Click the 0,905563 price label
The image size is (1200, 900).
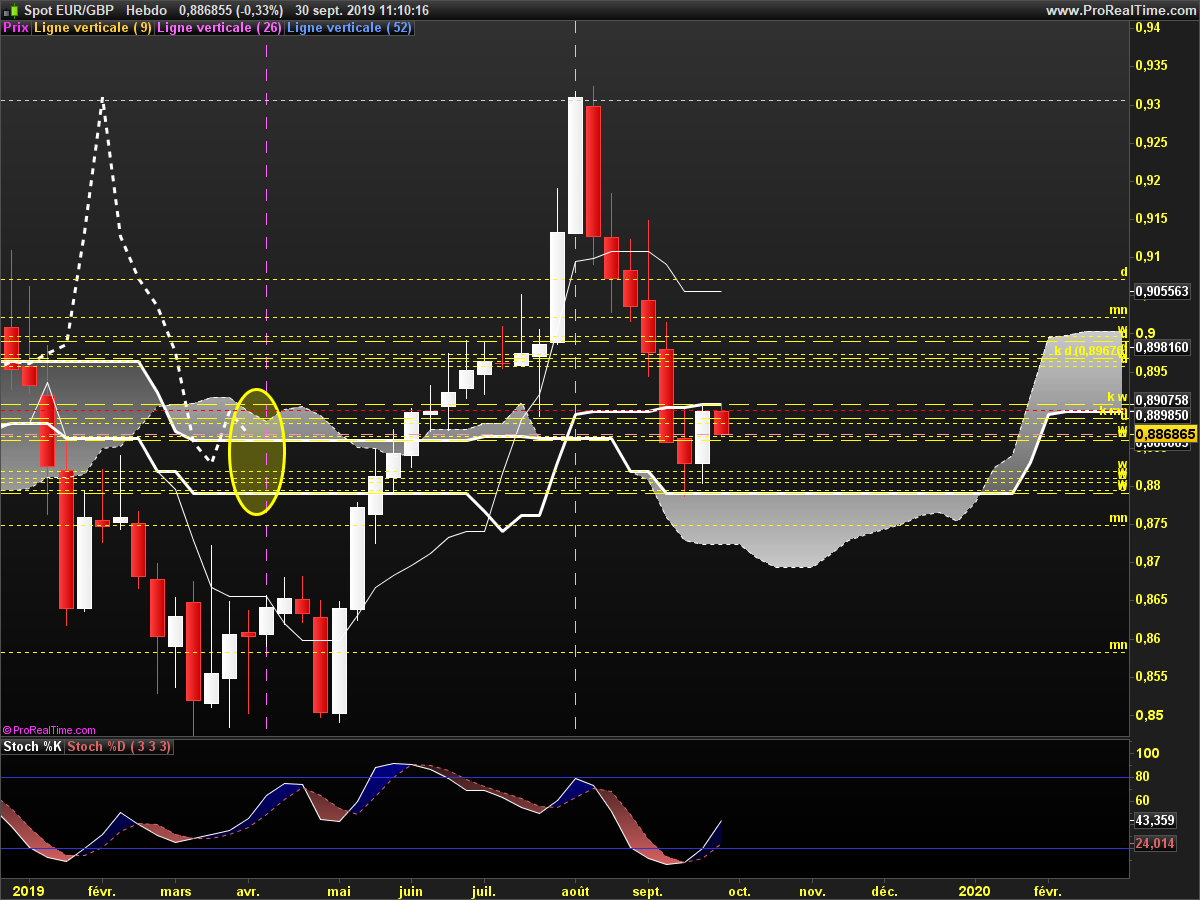coord(1162,292)
